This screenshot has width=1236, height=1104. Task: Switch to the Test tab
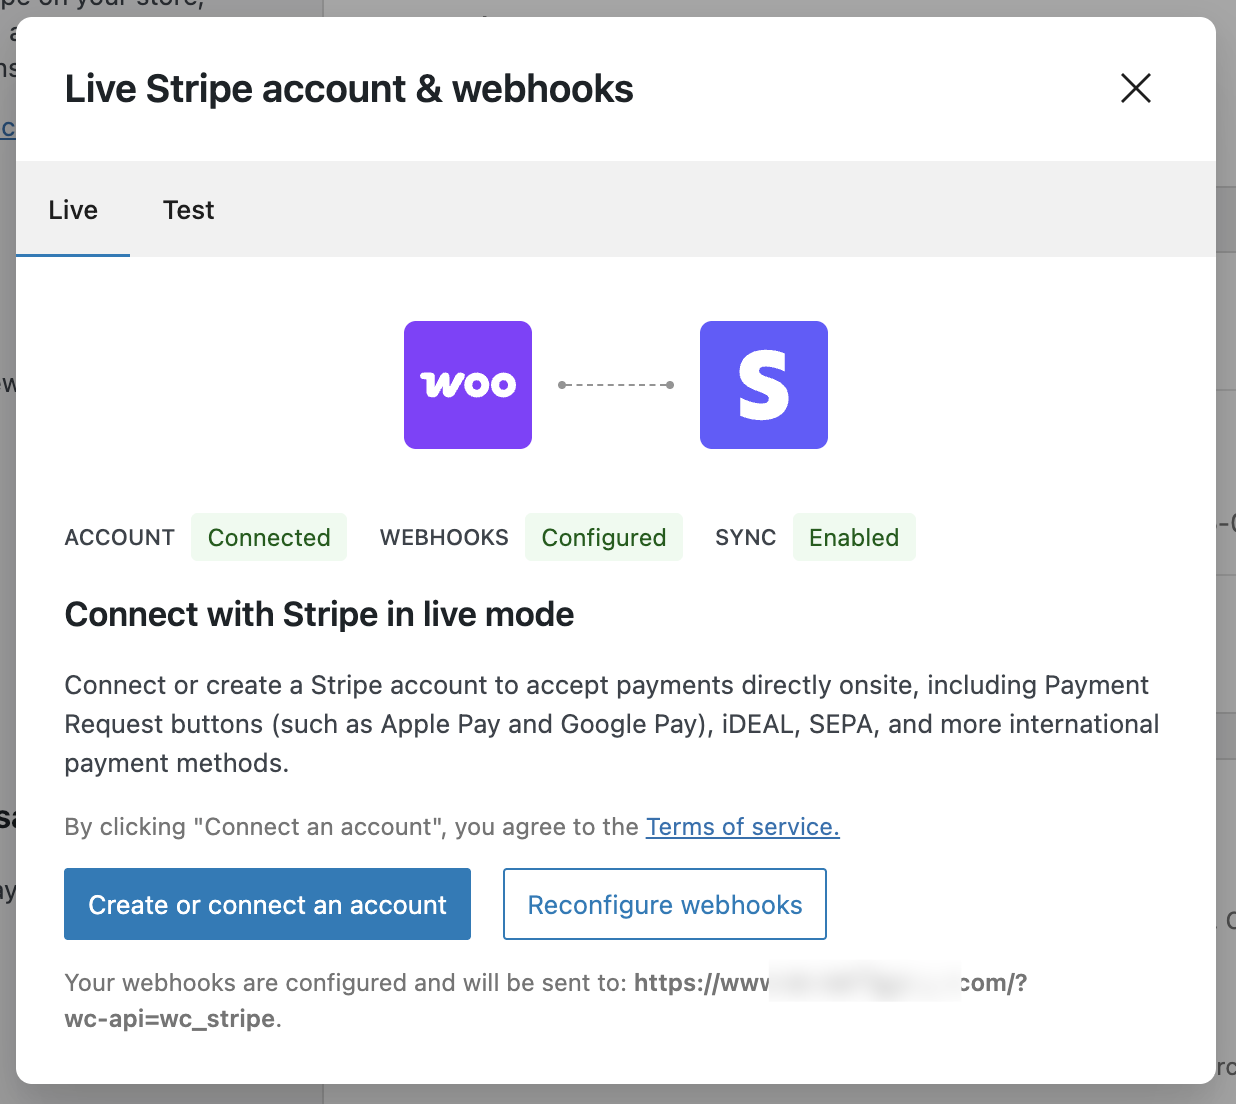[x=188, y=210]
